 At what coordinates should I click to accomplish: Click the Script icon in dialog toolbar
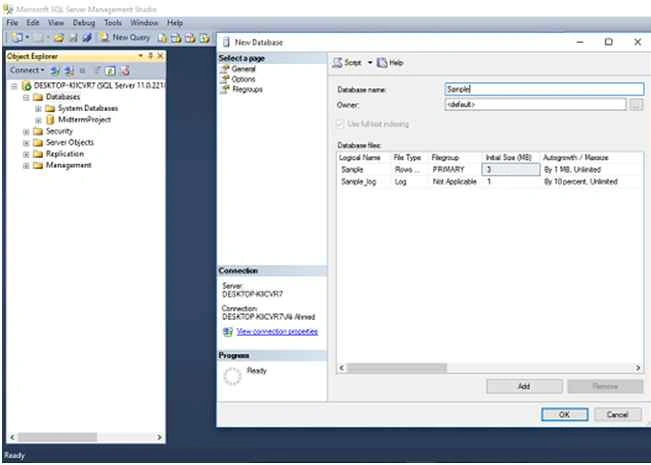coord(337,63)
